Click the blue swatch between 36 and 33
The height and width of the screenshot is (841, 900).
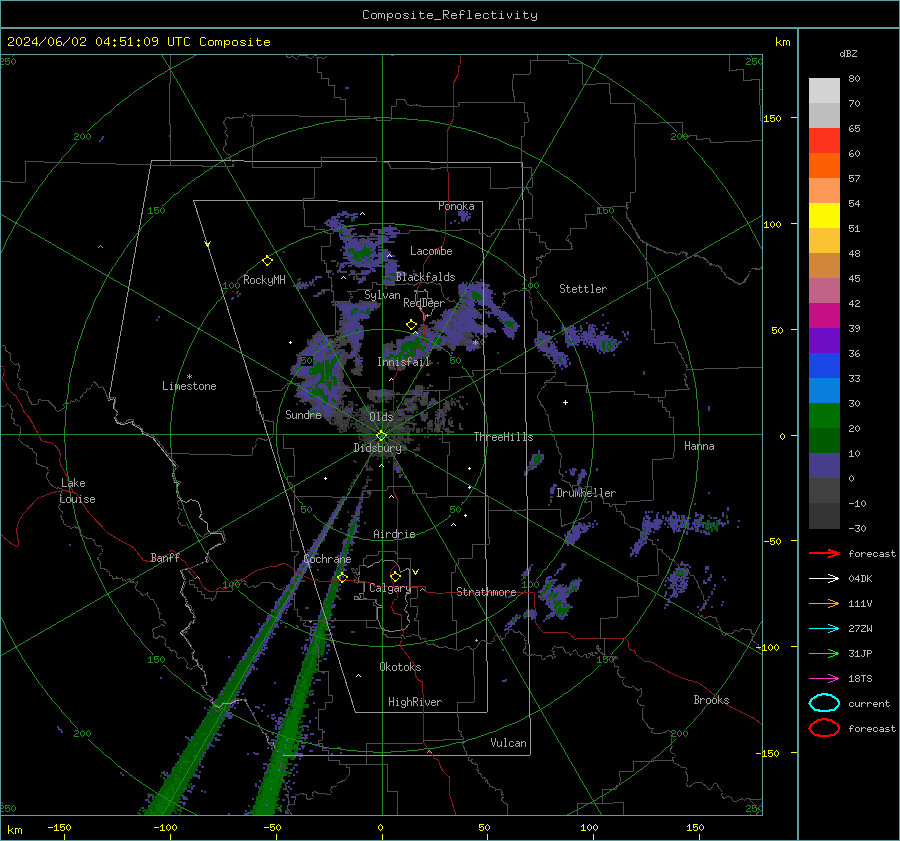824,365
